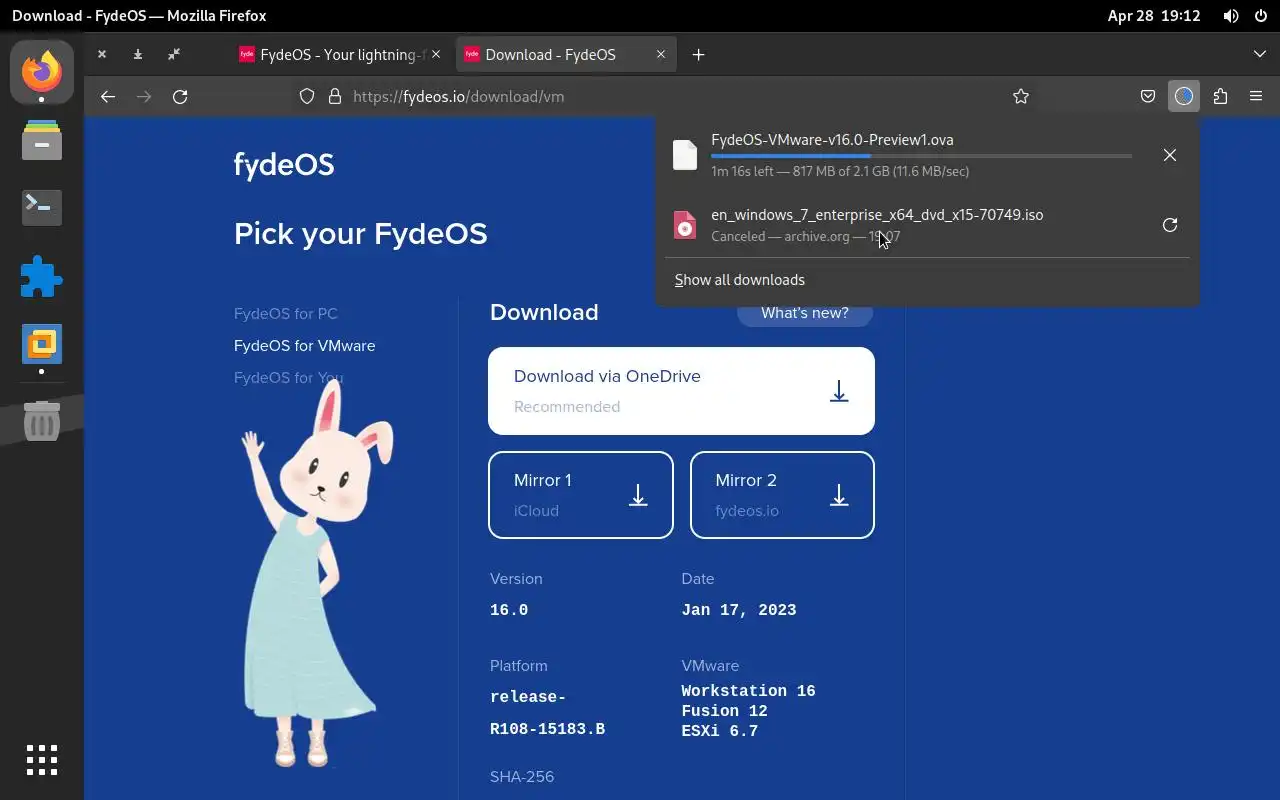Go back one page
The height and width of the screenshot is (800, 1280).
click(108, 97)
